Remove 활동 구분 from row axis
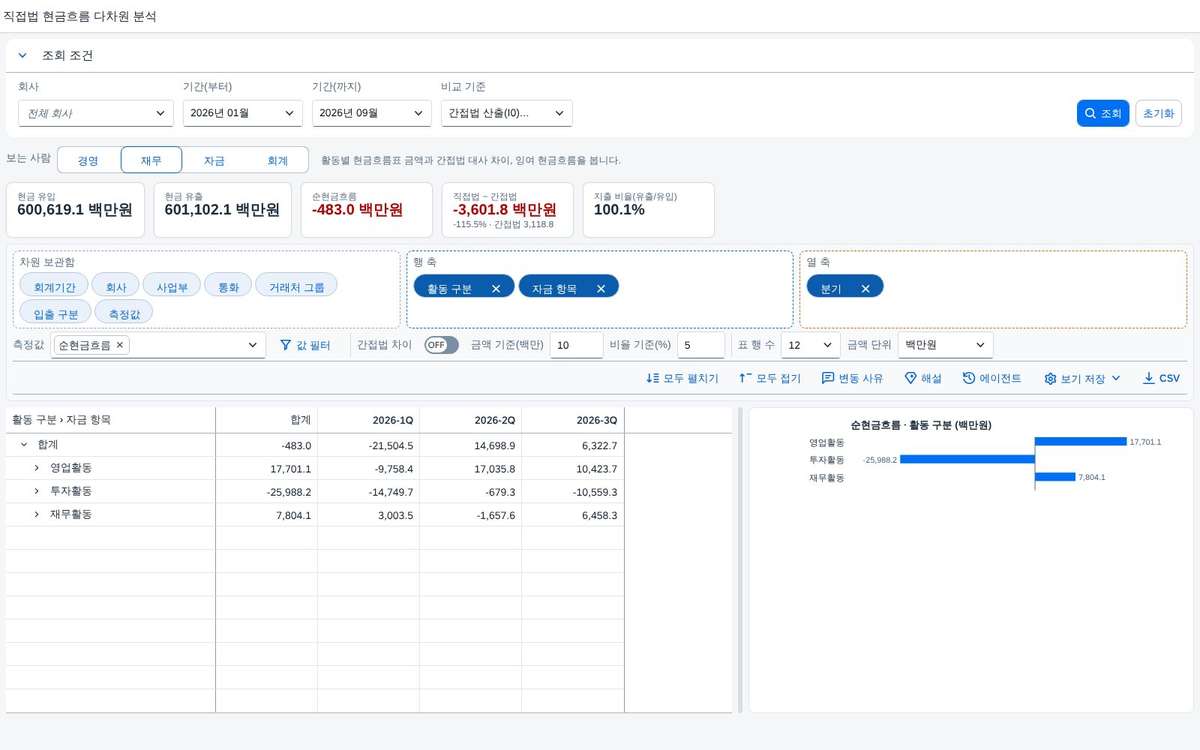The height and width of the screenshot is (750, 1200). 496,288
